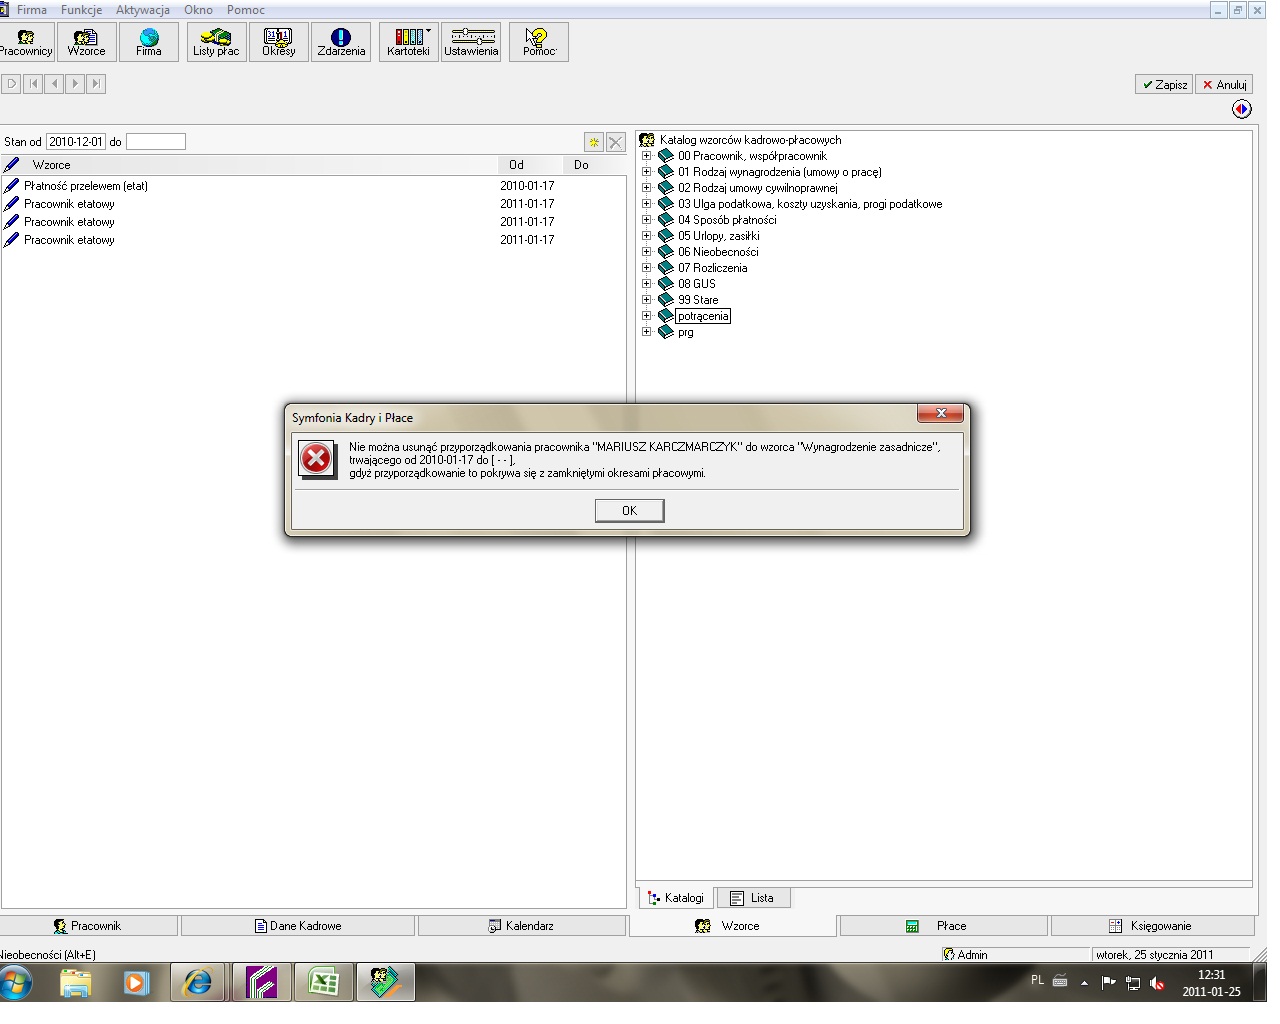Screen dimensions: 1280x1024
Task: Click the round red-blue indicator icon
Action: point(1241,109)
